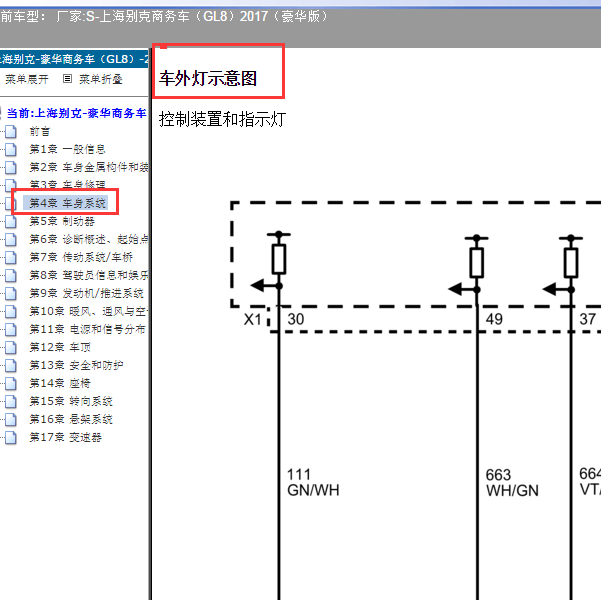Open the 当前:上海别克-豪华商务车 root link
The width and height of the screenshot is (601, 600).
pos(77,113)
